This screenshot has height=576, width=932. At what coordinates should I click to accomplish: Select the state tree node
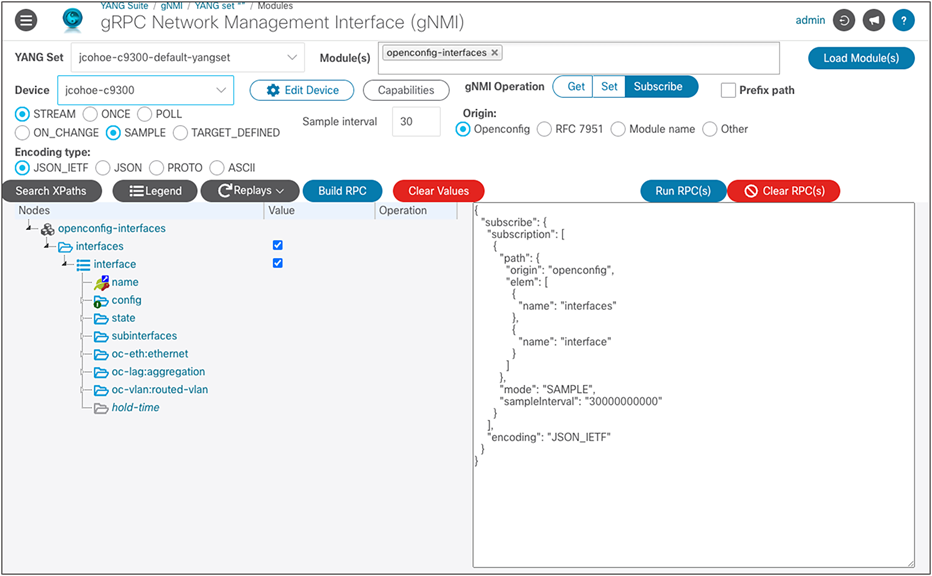124,318
